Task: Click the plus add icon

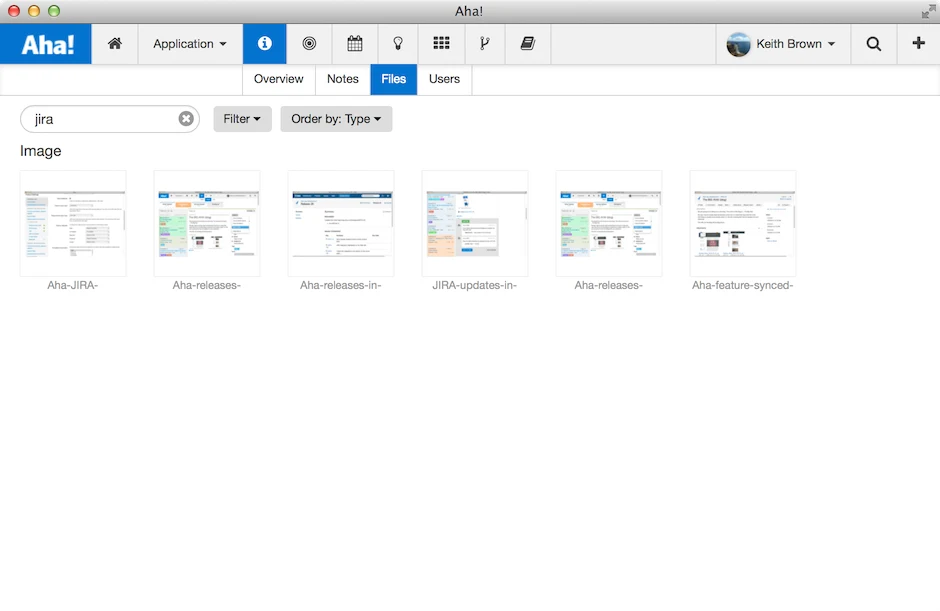Action: coord(918,44)
